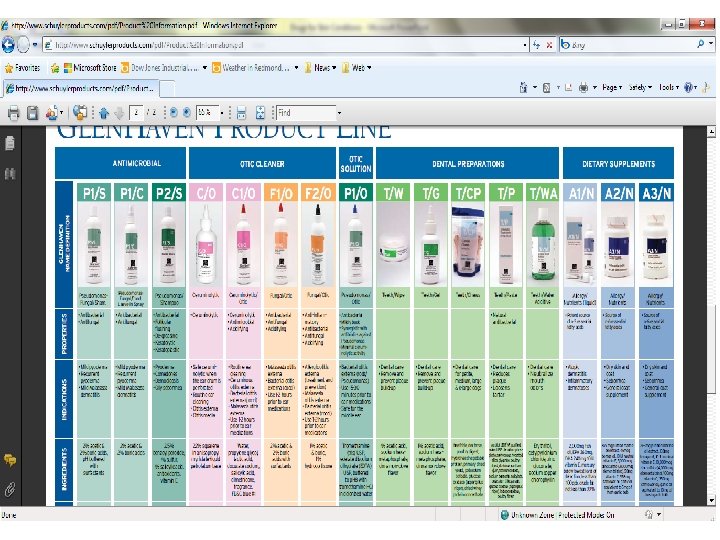Open the Print dropdown arrow in command bar
Viewport: 720px width, 540px height.
point(595,87)
